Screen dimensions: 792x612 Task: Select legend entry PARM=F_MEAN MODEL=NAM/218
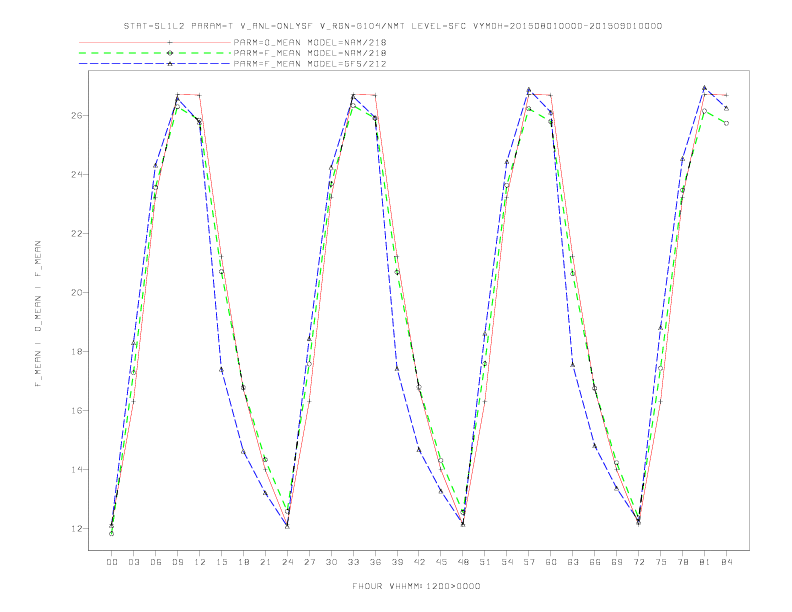tap(310, 53)
